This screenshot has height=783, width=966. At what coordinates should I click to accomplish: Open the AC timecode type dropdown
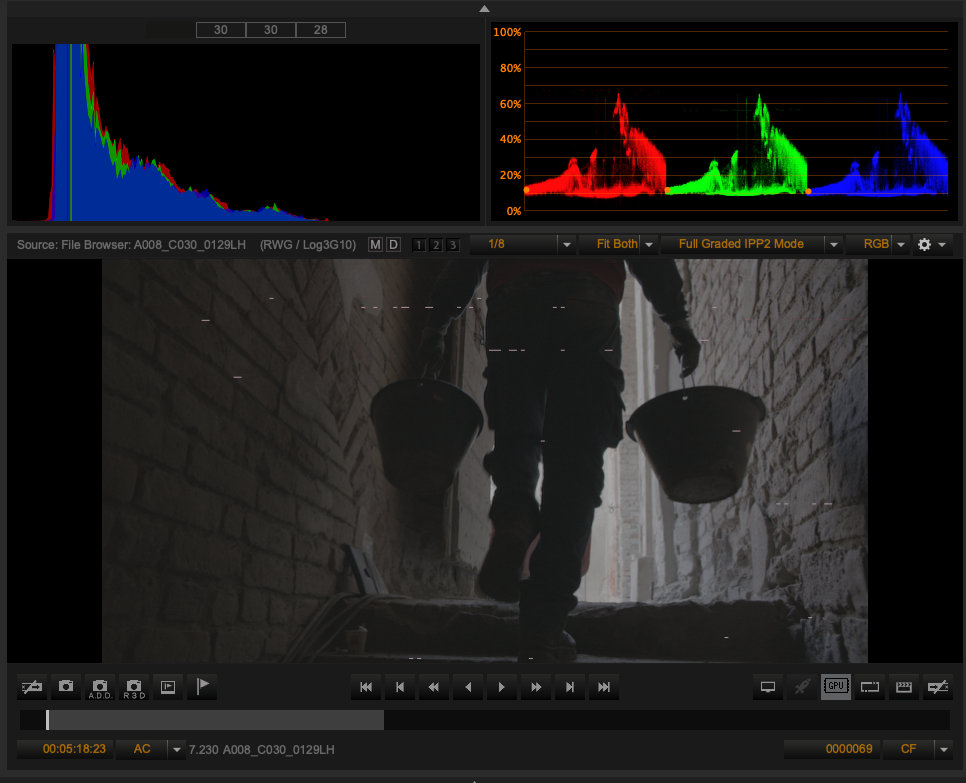[x=151, y=749]
